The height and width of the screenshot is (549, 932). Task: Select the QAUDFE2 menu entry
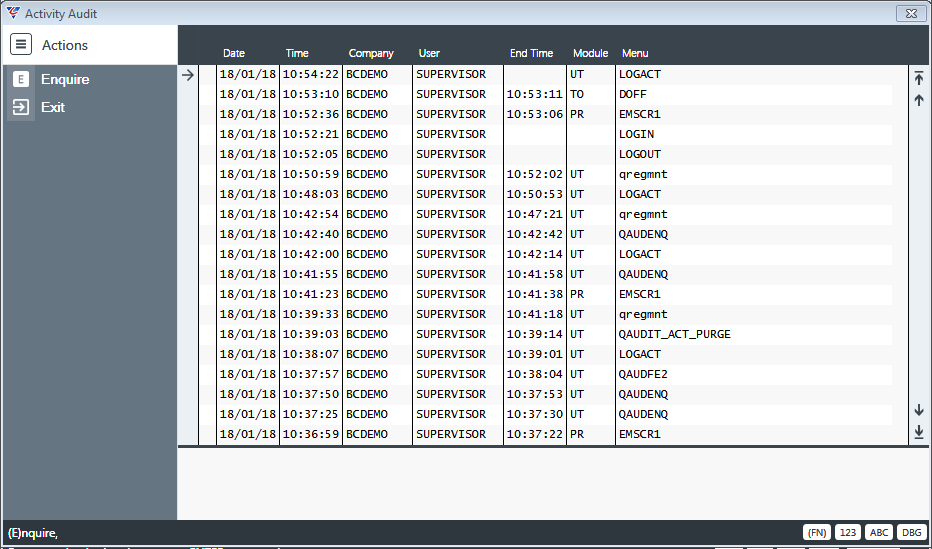(643, 374)
